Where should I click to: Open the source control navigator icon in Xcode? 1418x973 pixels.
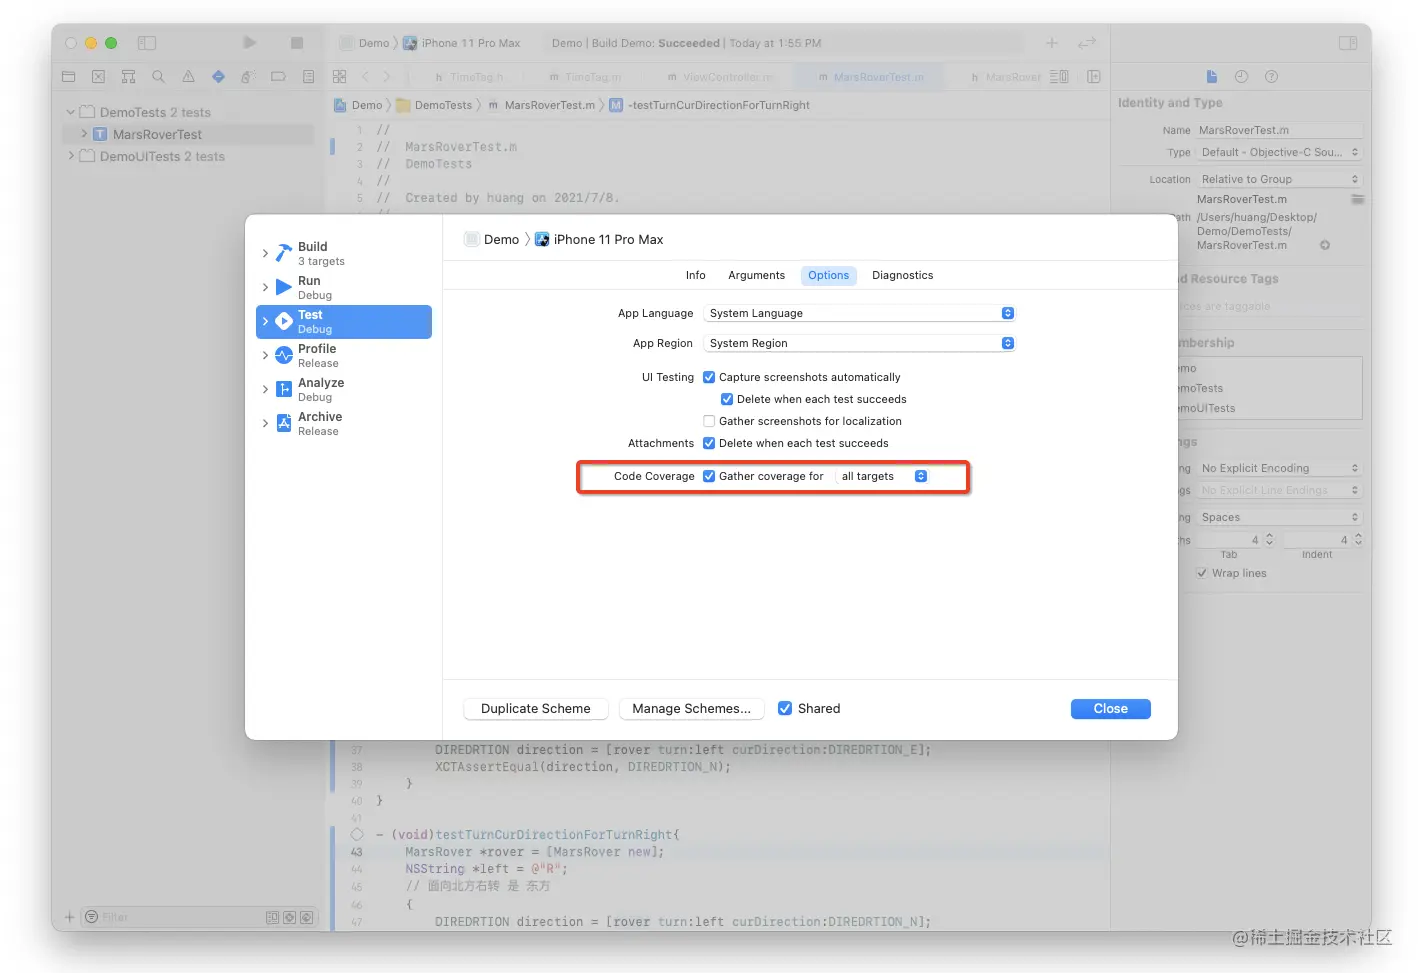click(98, 77)
